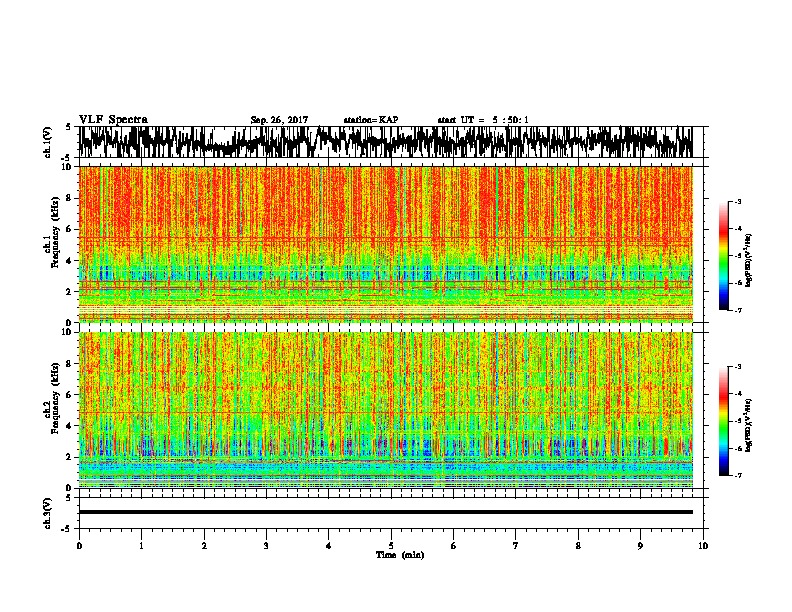
Task: Pick the ch.1 spectrogram colorbar
Action: pos(724,256)
